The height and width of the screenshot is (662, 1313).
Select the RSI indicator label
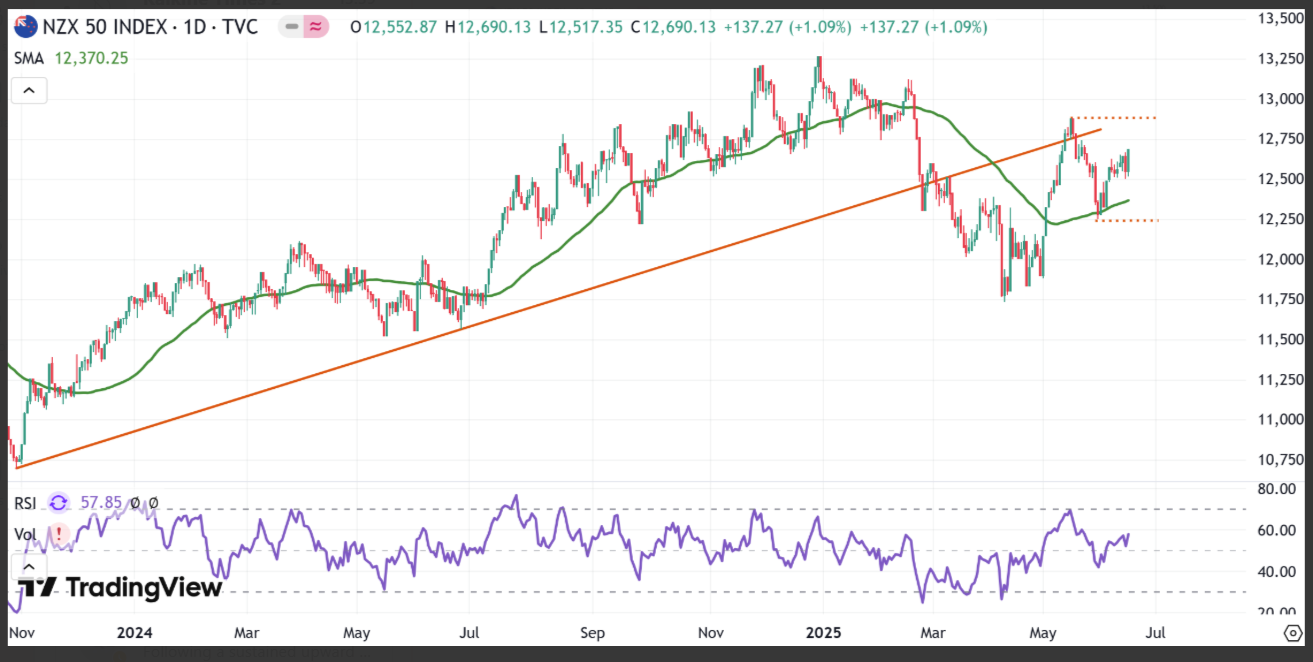coord(26,503)
